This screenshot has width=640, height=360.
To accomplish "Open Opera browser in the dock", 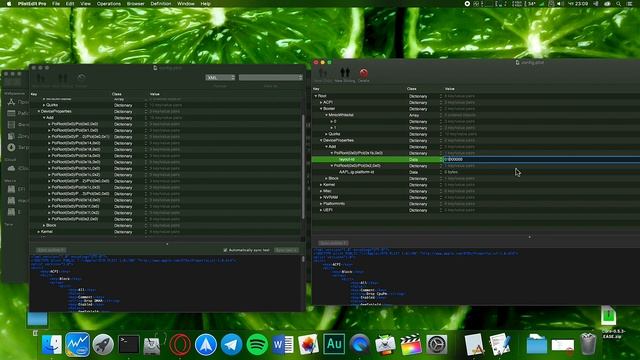I will (180, 344).
